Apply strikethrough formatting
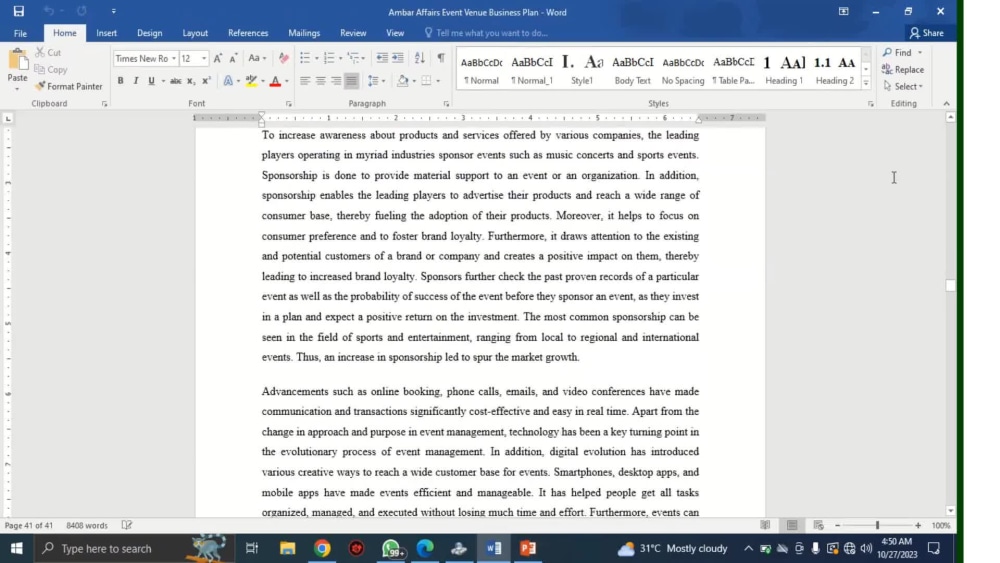The image size is (1000, 563). tap(175, 81)
